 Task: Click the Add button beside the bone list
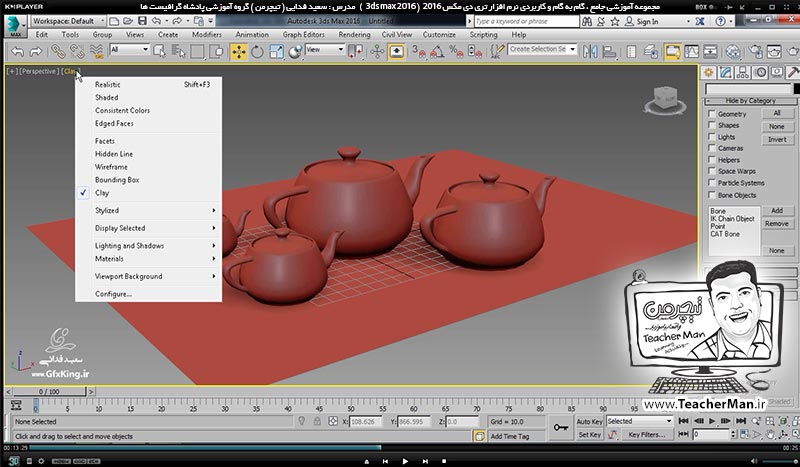coord(777,210)
